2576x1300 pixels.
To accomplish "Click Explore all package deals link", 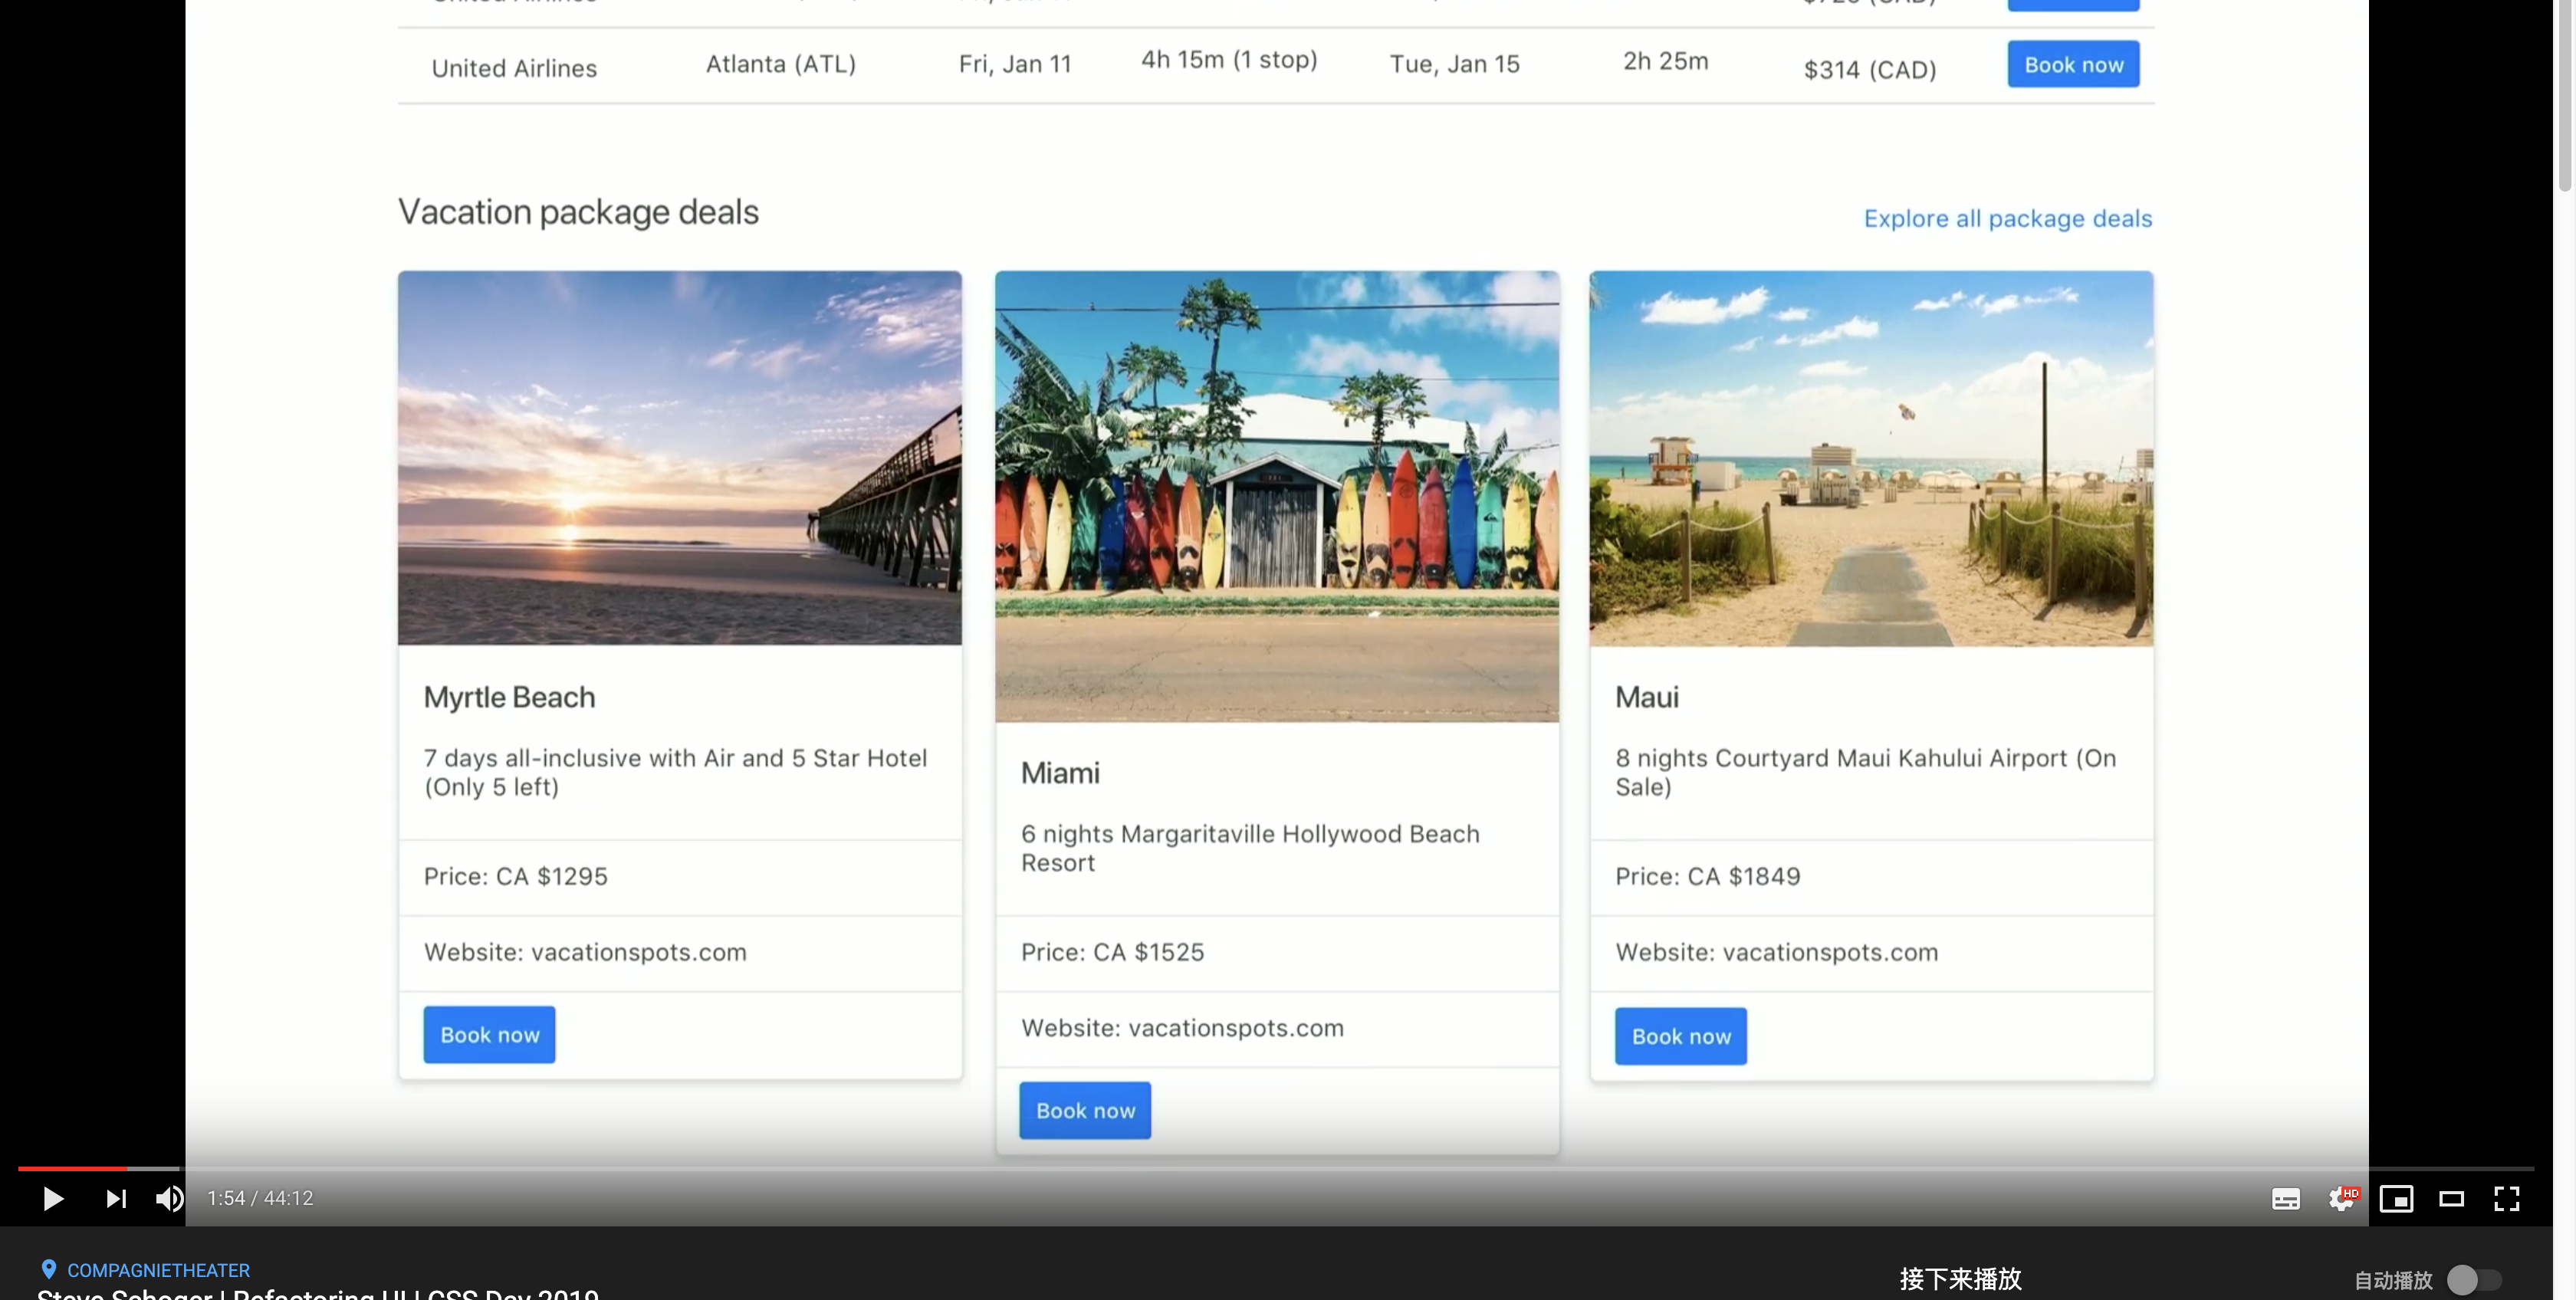I will (2007, 218).
